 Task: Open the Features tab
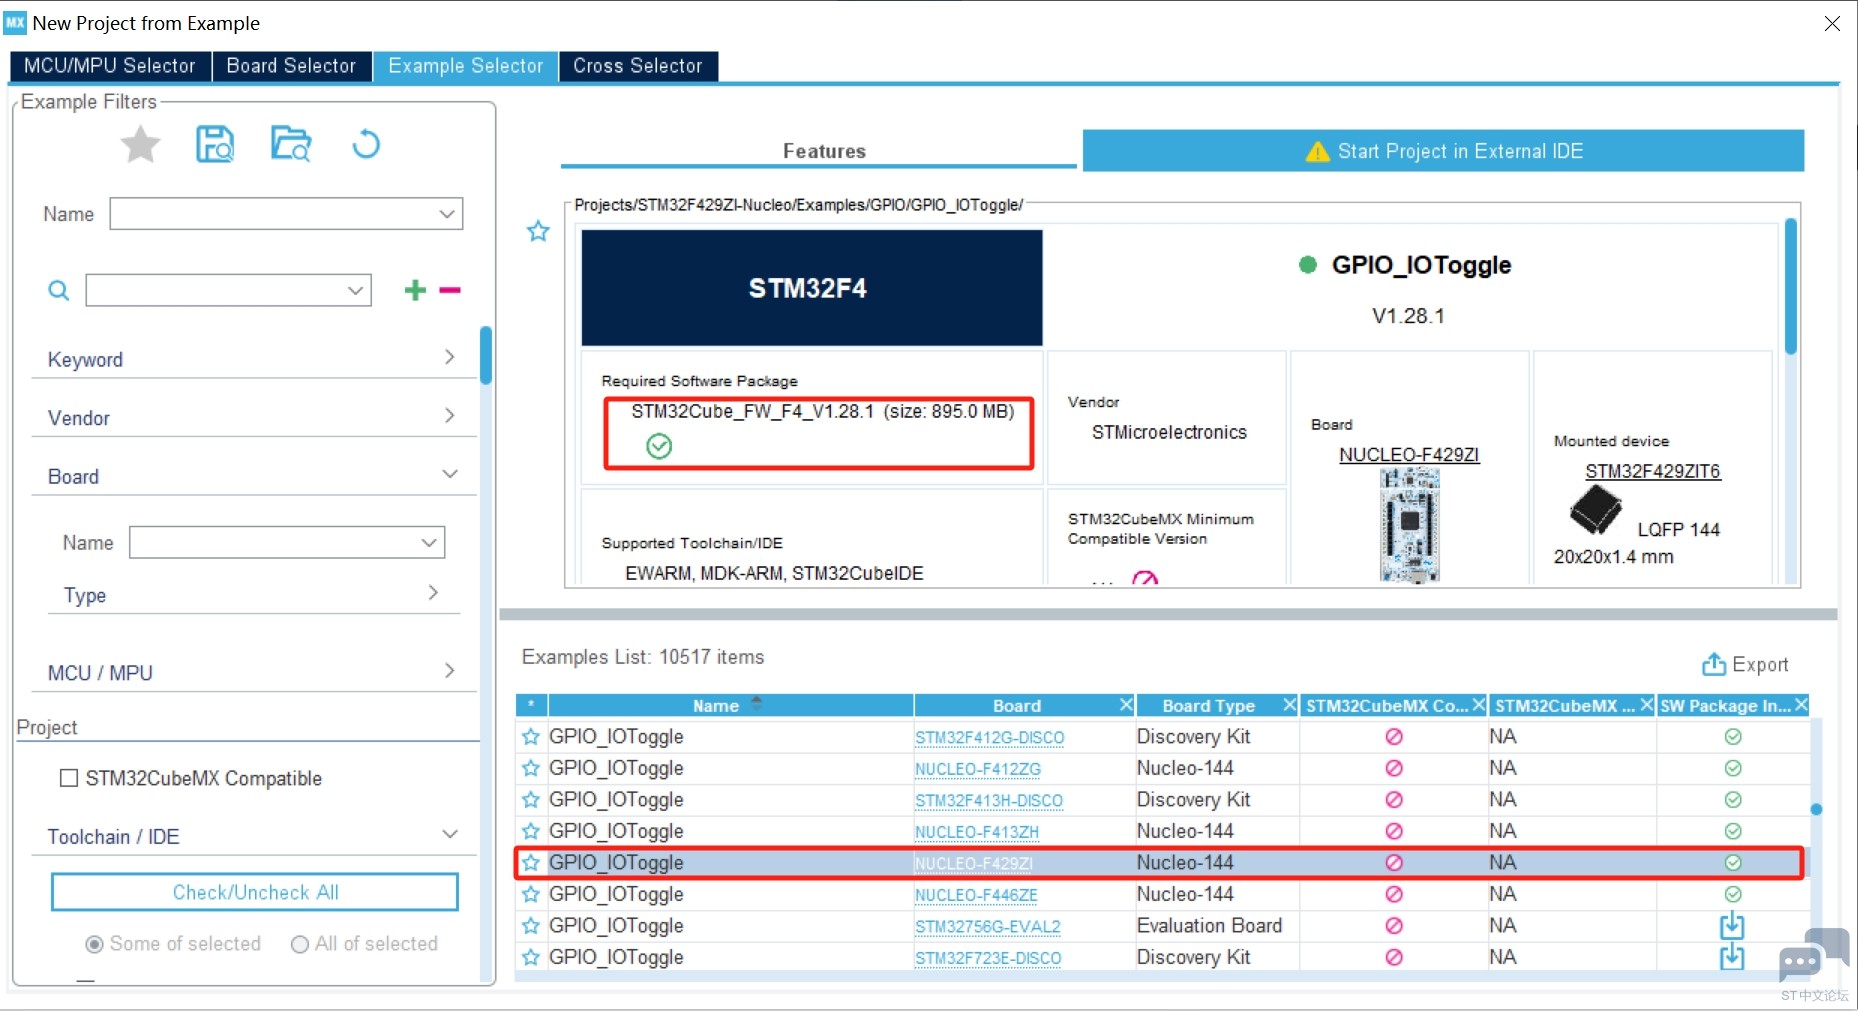pyautogui.click(x=824, y=151)
